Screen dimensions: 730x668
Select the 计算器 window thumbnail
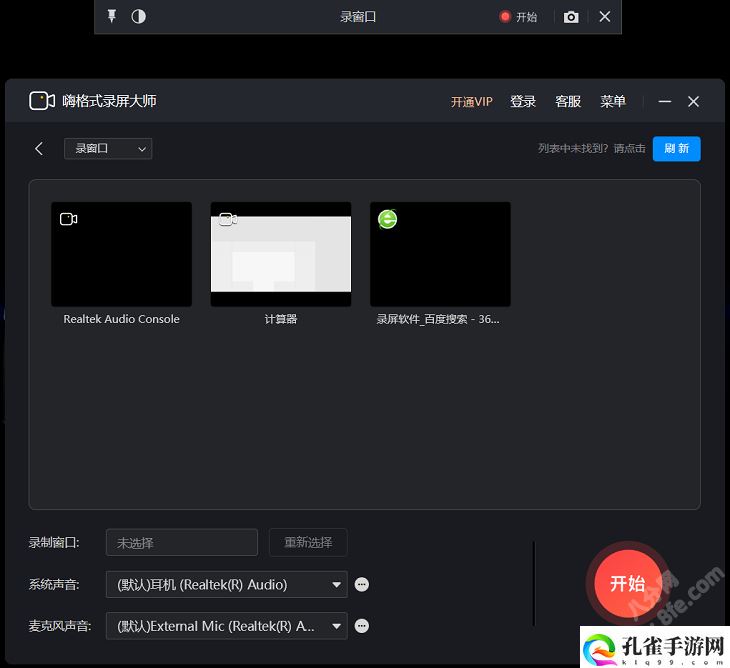pos(281,254)
